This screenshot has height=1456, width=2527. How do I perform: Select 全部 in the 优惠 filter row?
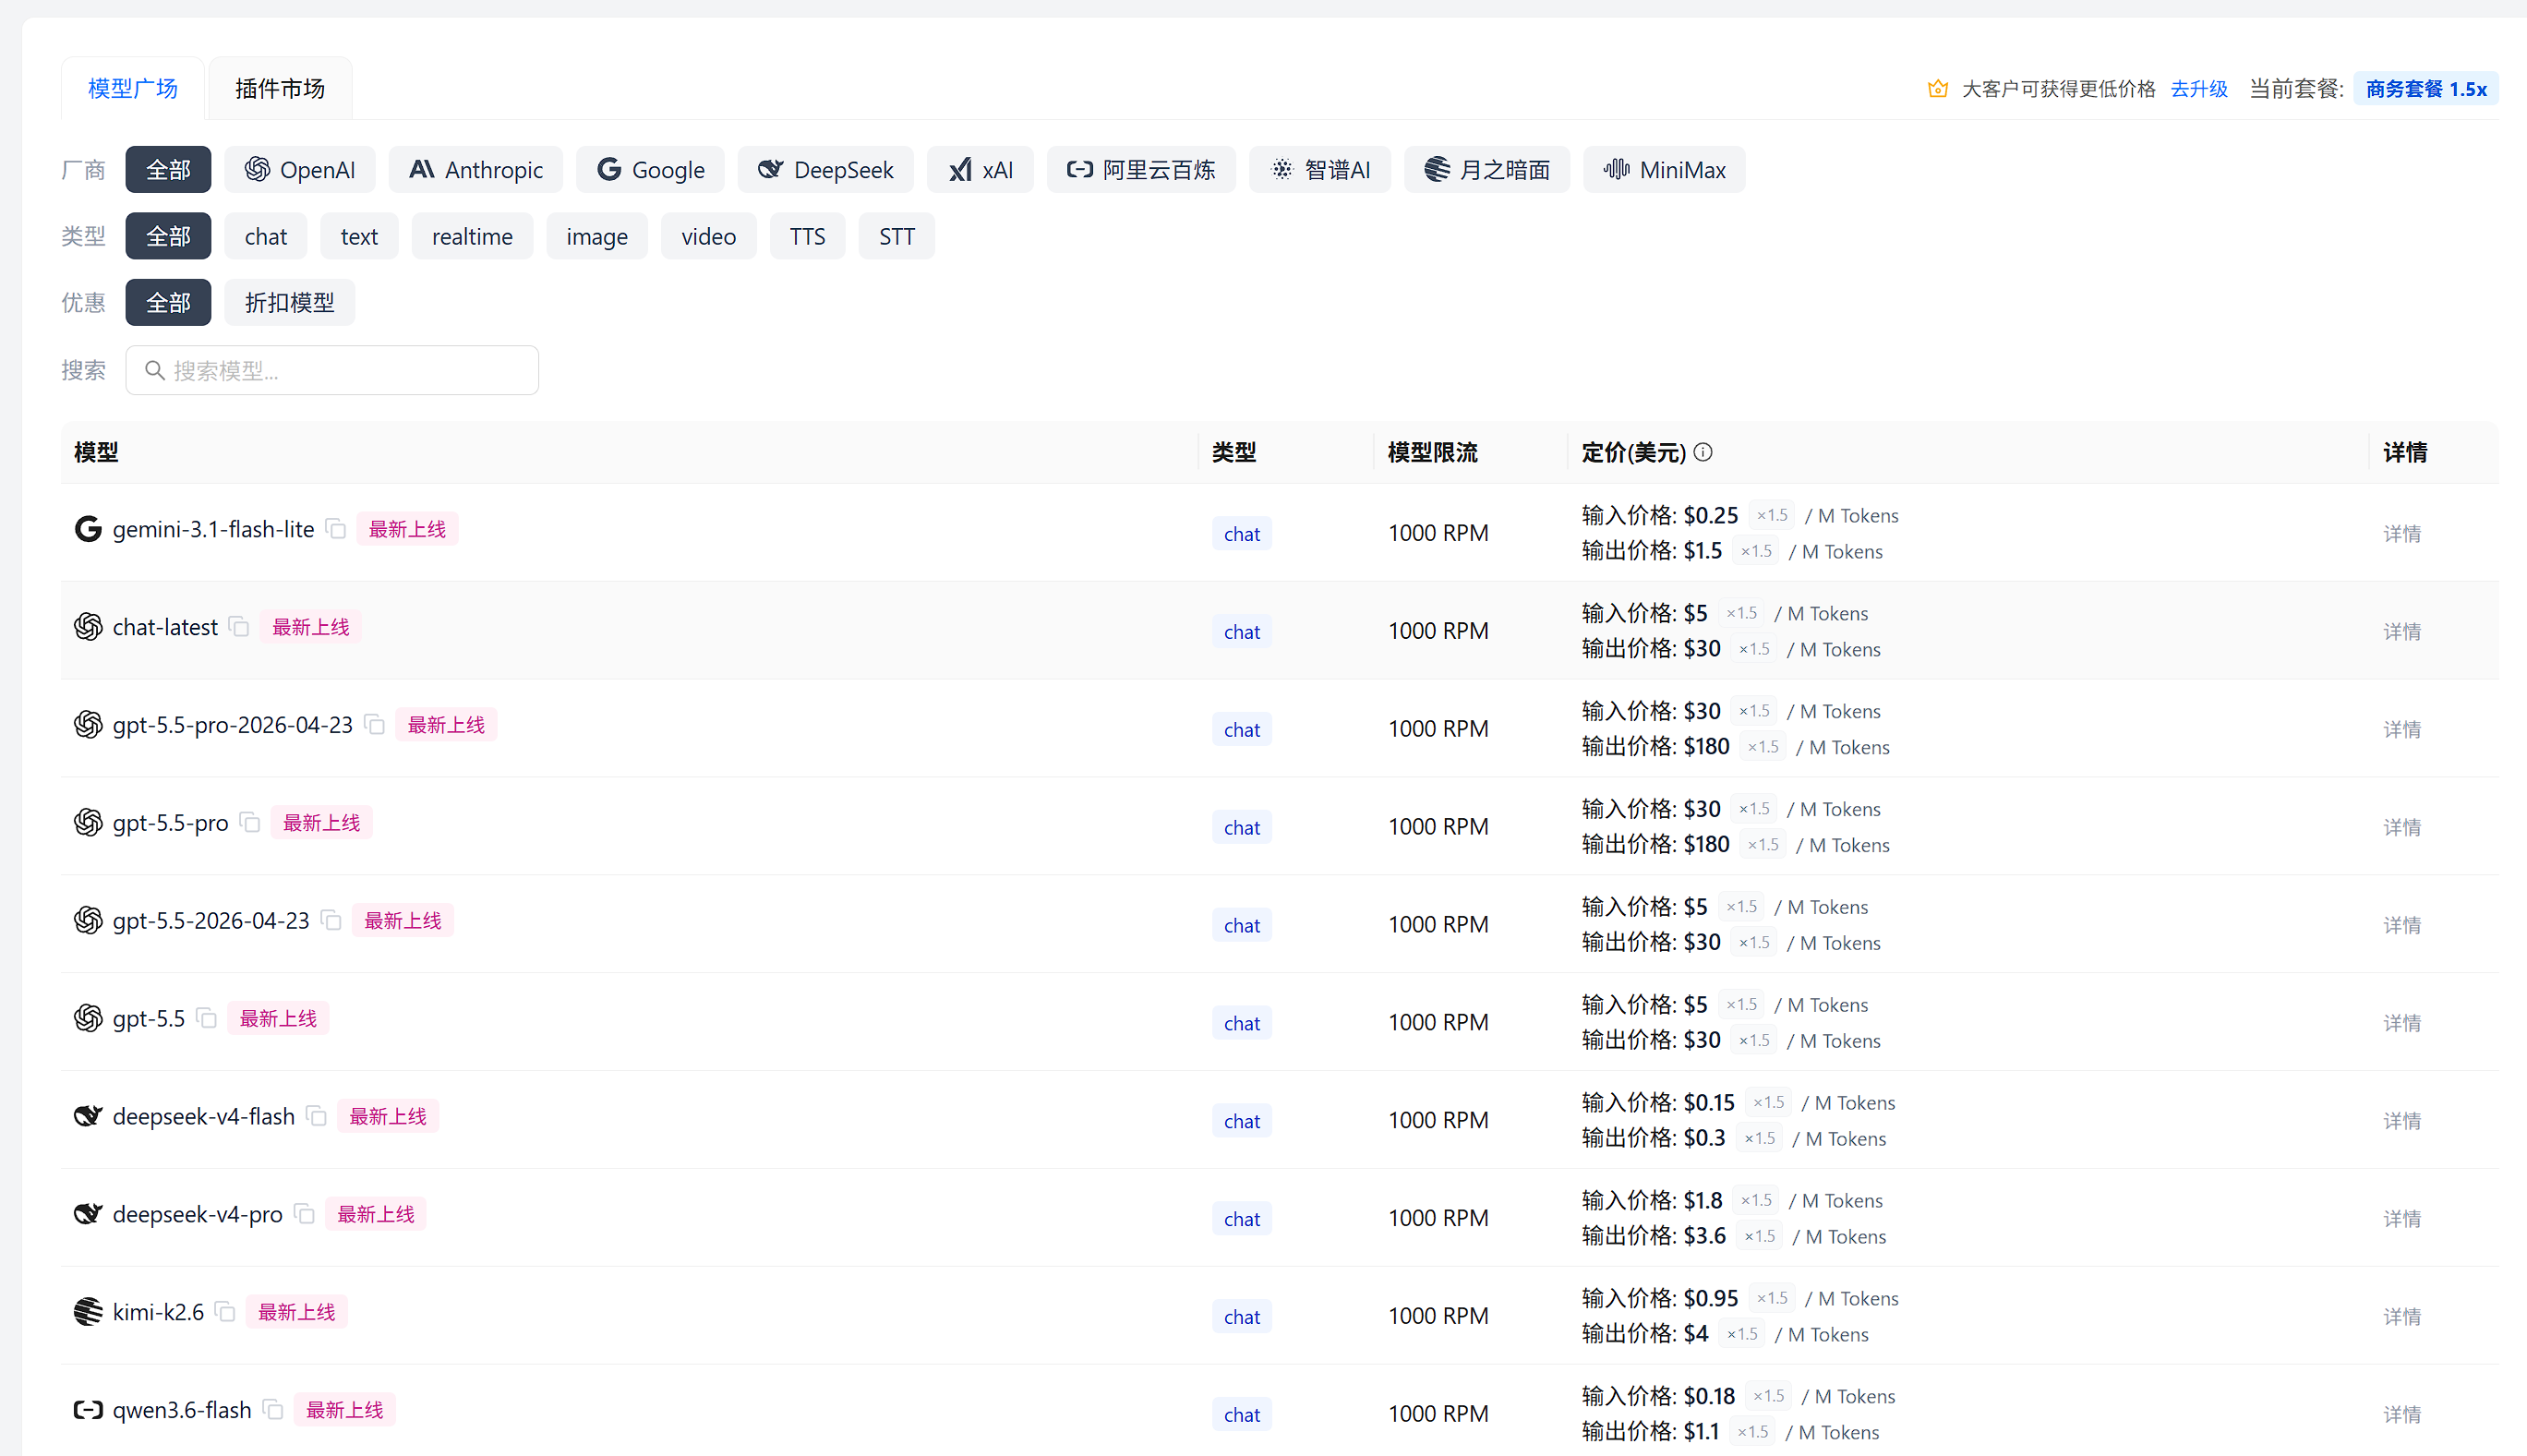click(168, 303)
